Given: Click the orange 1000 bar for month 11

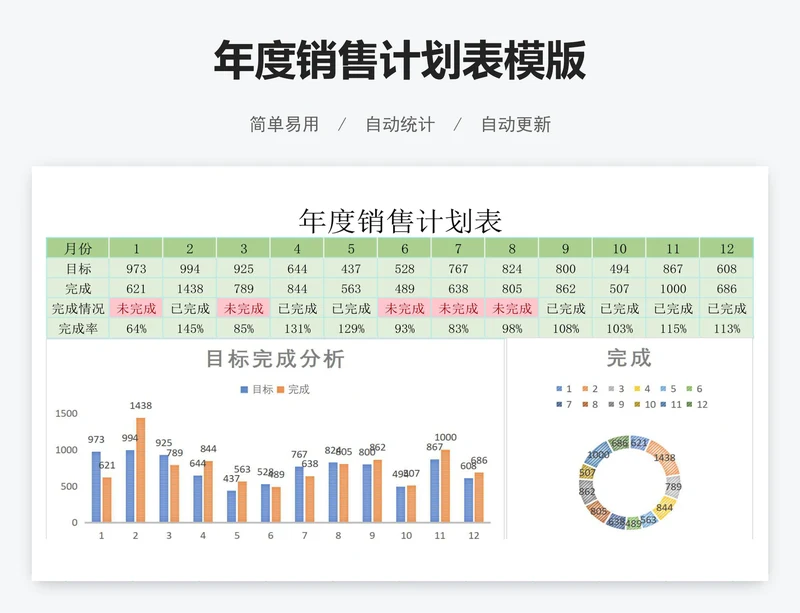Looking at the screenshot, I should [445, 486].
